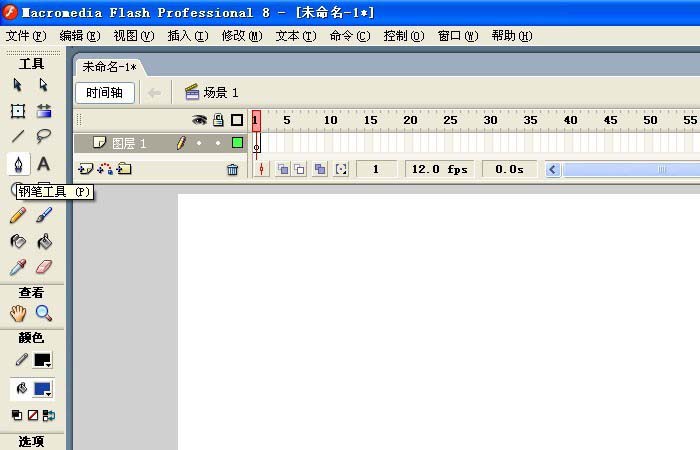Toggle show all layers as outlines

(x=237, y=120)
